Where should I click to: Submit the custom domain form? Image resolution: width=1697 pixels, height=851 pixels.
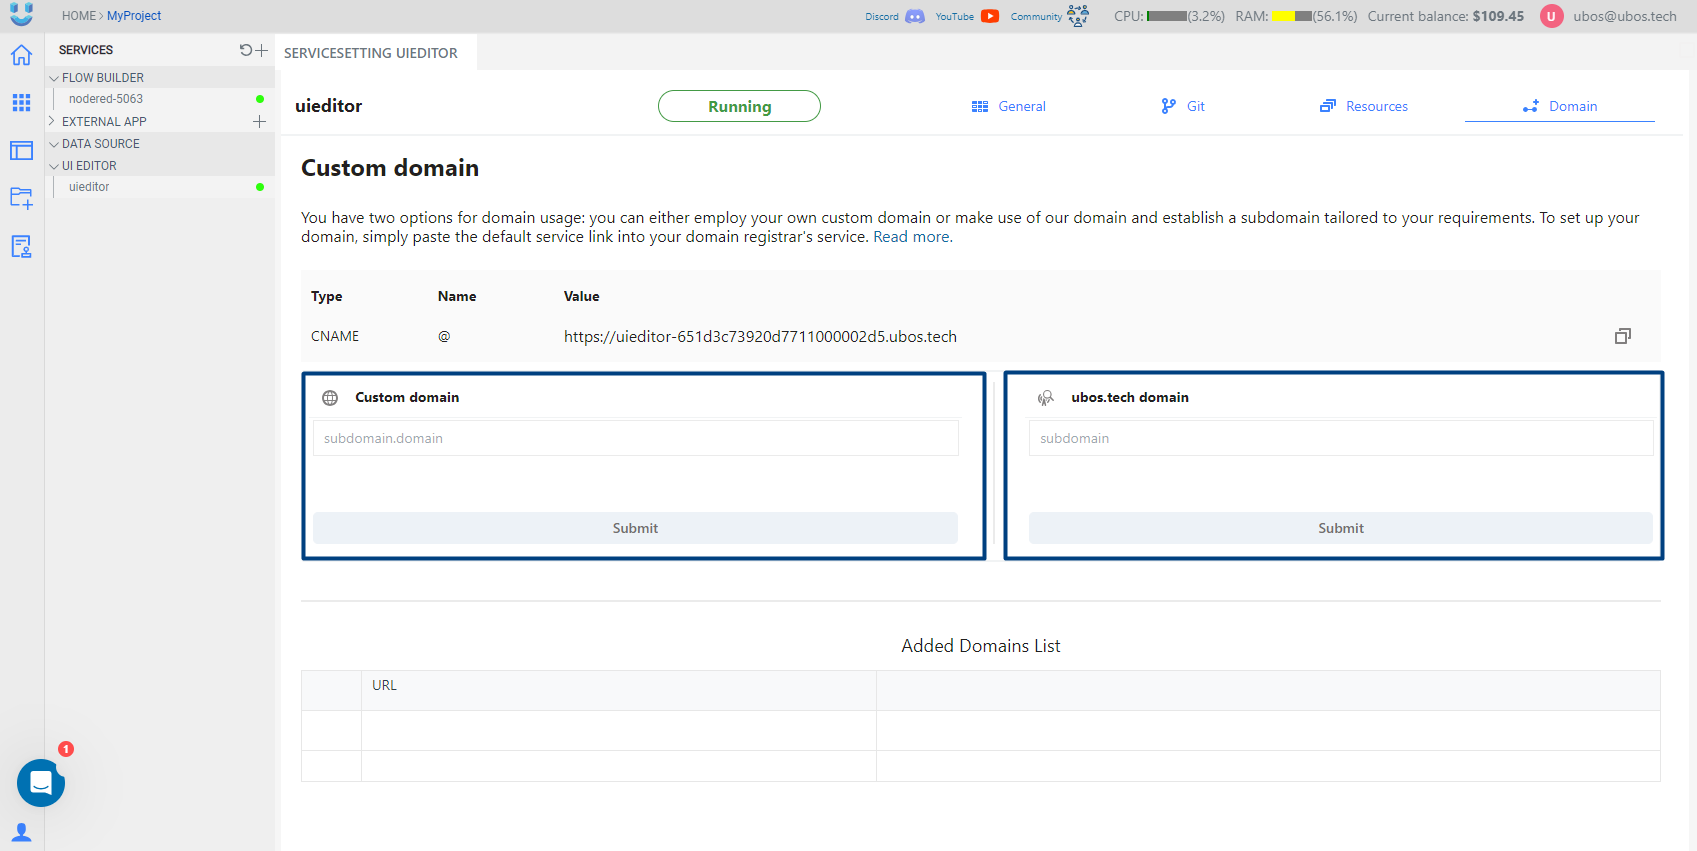click(635, 528)
